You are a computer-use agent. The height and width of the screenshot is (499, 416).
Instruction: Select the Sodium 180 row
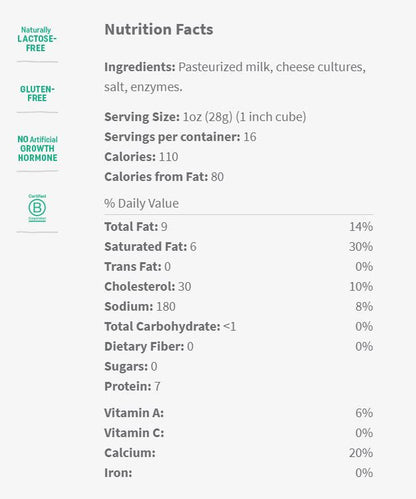click(239, 307)
